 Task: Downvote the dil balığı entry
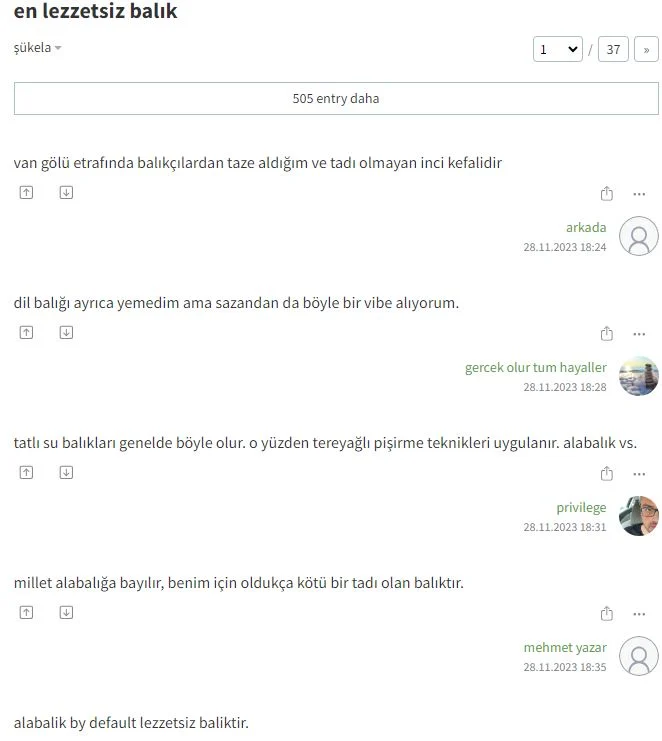[66, 332]
